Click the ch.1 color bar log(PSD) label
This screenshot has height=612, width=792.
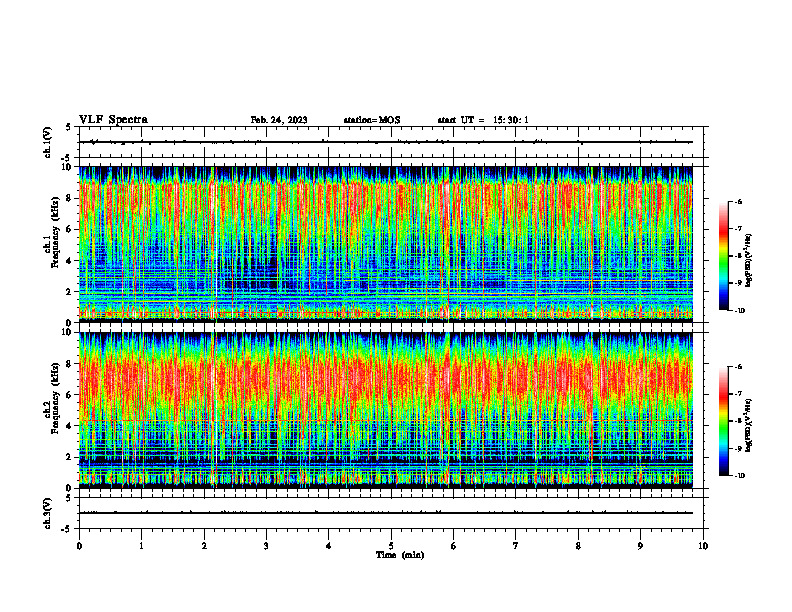[x=749, y=260]
